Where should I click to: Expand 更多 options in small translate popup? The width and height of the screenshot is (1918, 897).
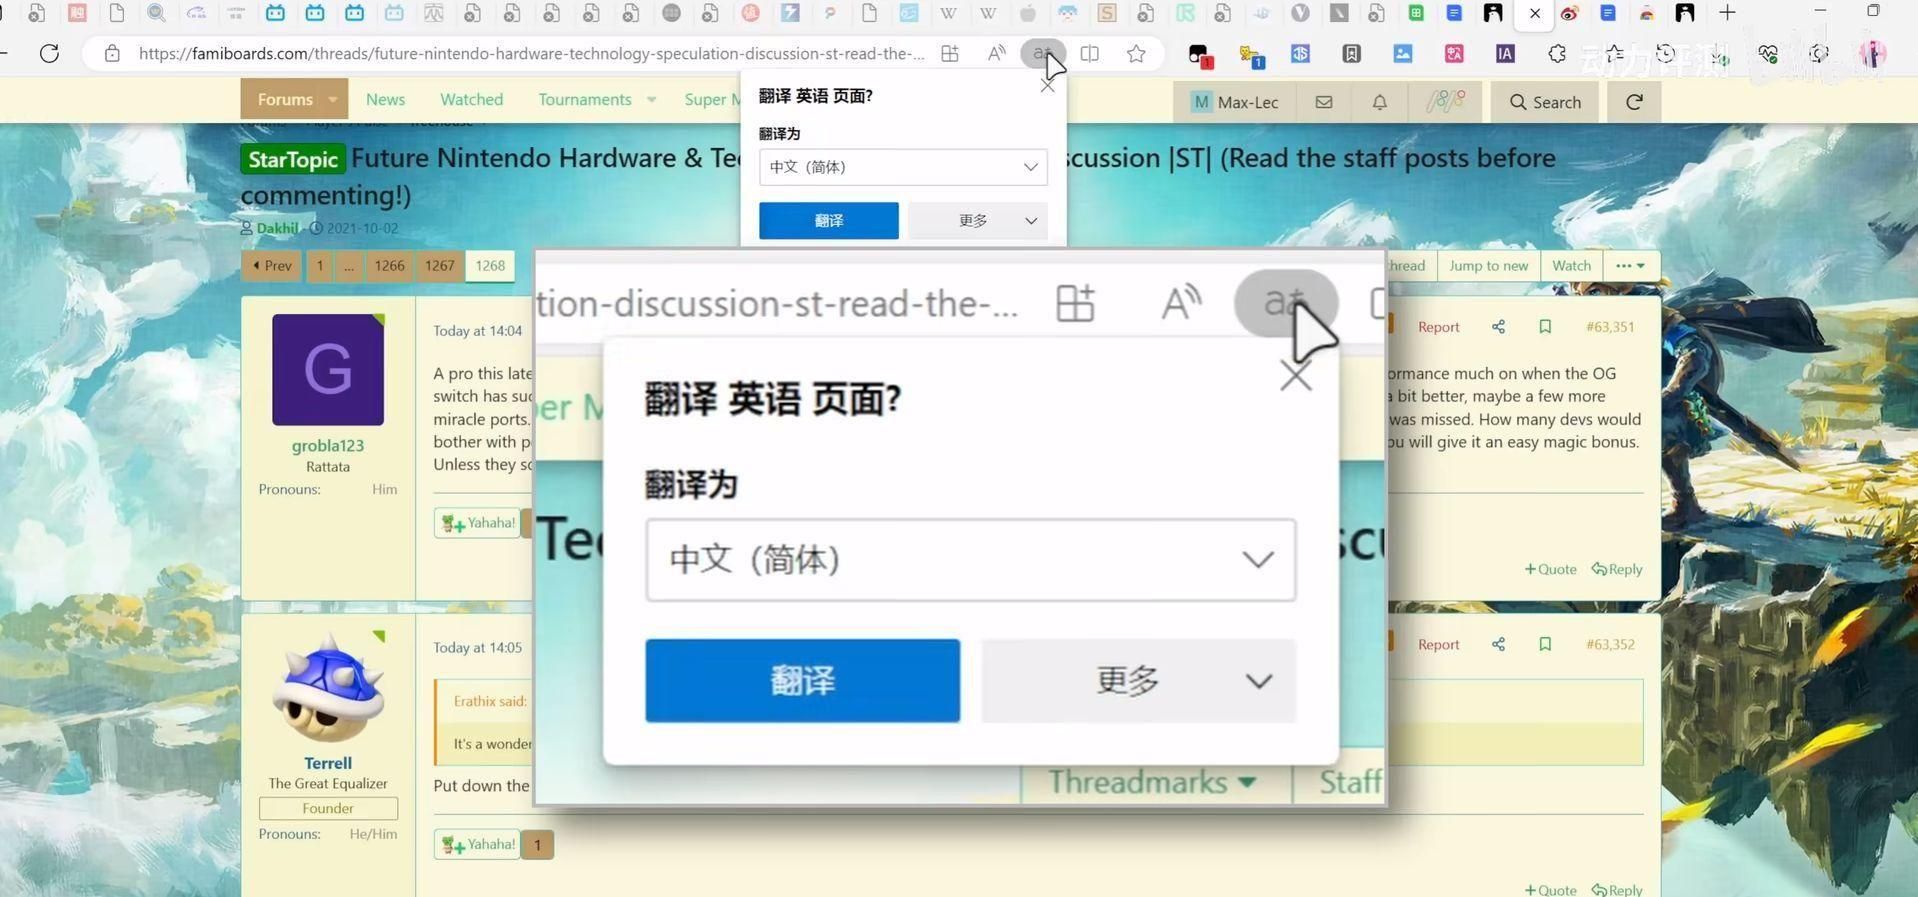click(x=977, y=221)
